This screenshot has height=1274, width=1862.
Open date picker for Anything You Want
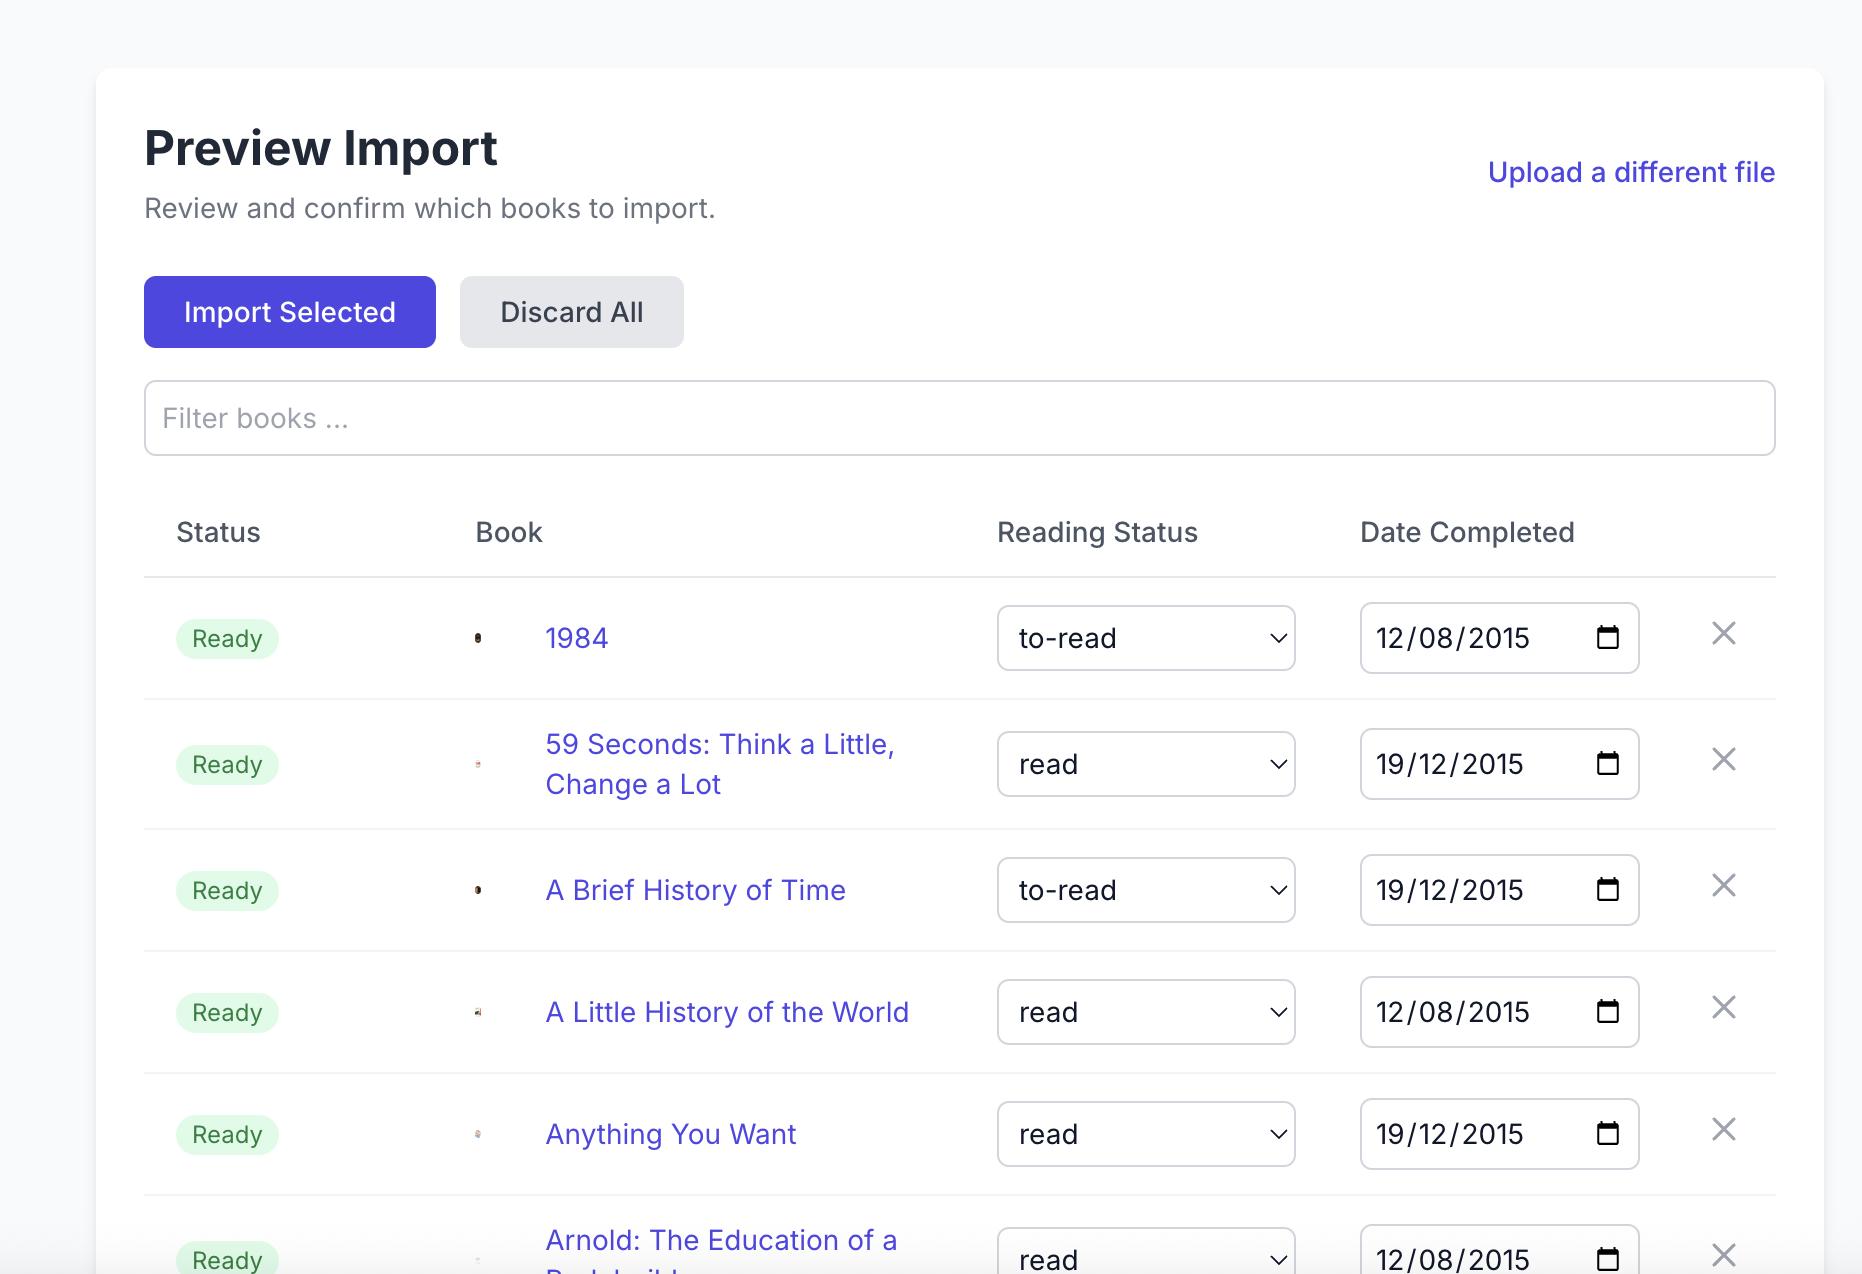pos(1606,1133)
